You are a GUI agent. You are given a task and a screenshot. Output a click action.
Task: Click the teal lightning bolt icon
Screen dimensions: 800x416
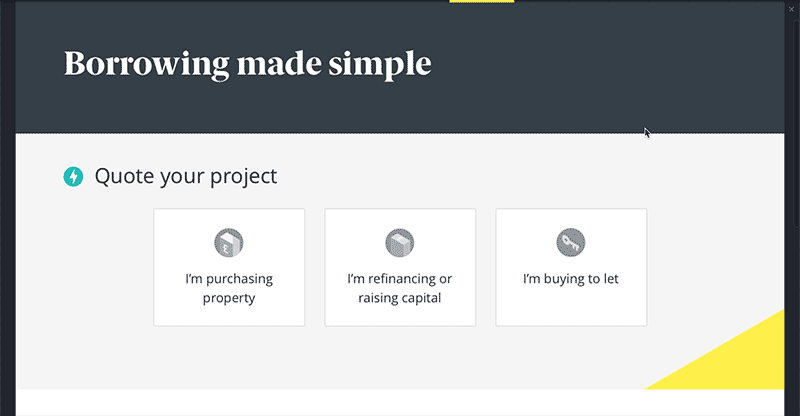point(73,177)
